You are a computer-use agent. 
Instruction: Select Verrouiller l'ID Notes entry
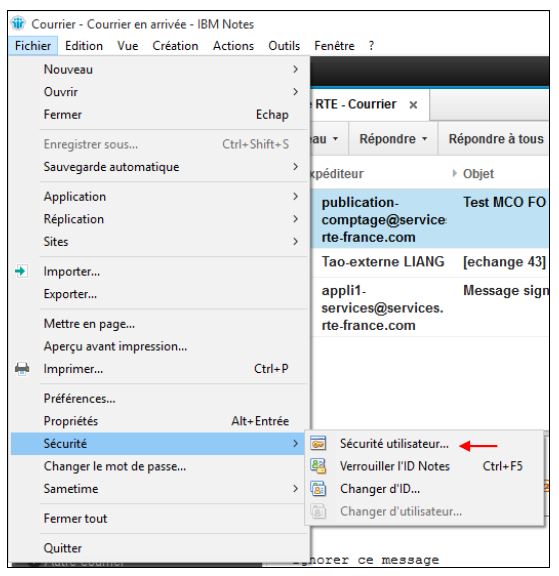(x=425, y=466)
